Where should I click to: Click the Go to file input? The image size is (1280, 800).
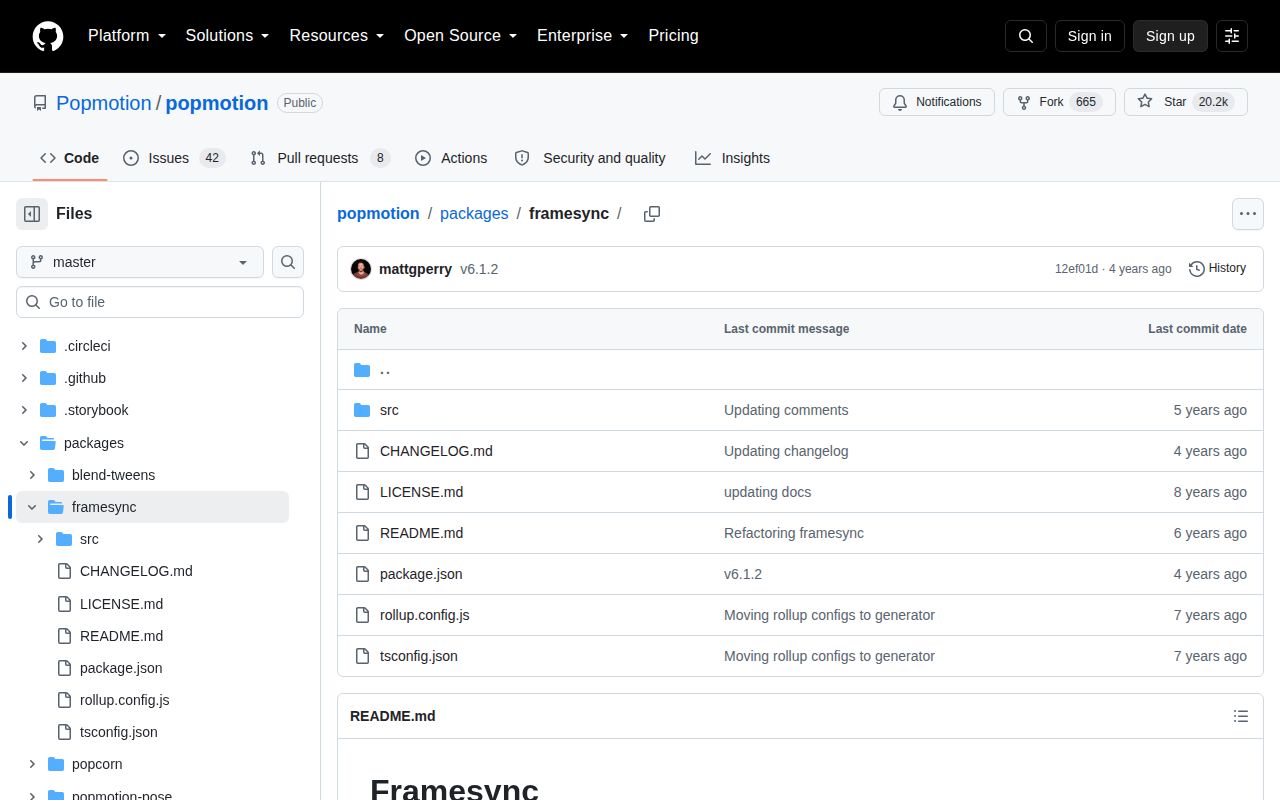[160, 302]
